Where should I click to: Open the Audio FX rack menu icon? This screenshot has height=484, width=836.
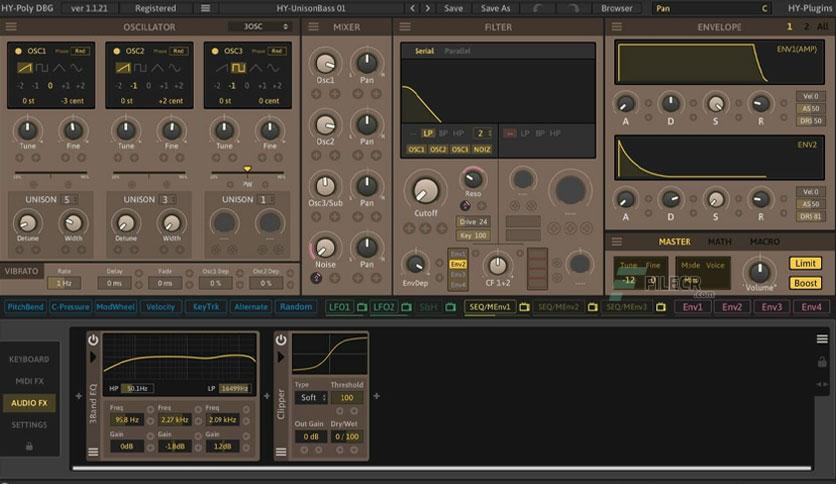point(822,339)
